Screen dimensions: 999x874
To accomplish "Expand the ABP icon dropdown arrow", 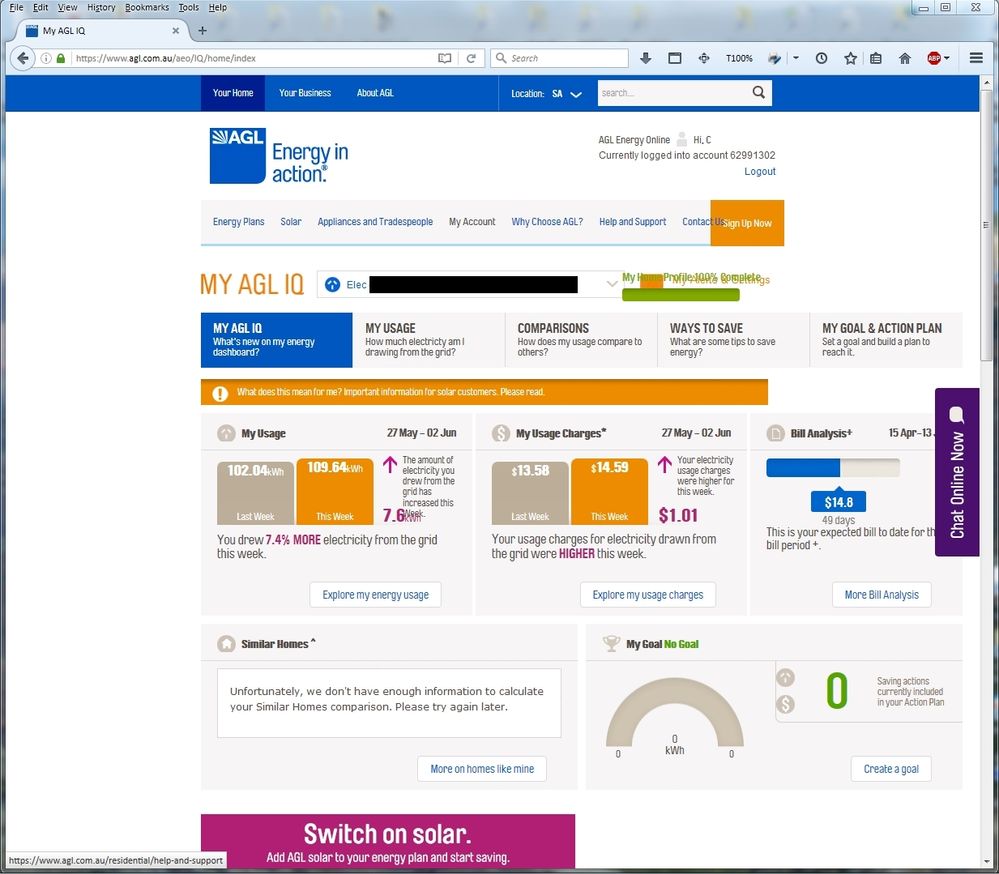I will pyautogui.click(x=947, y=58).
